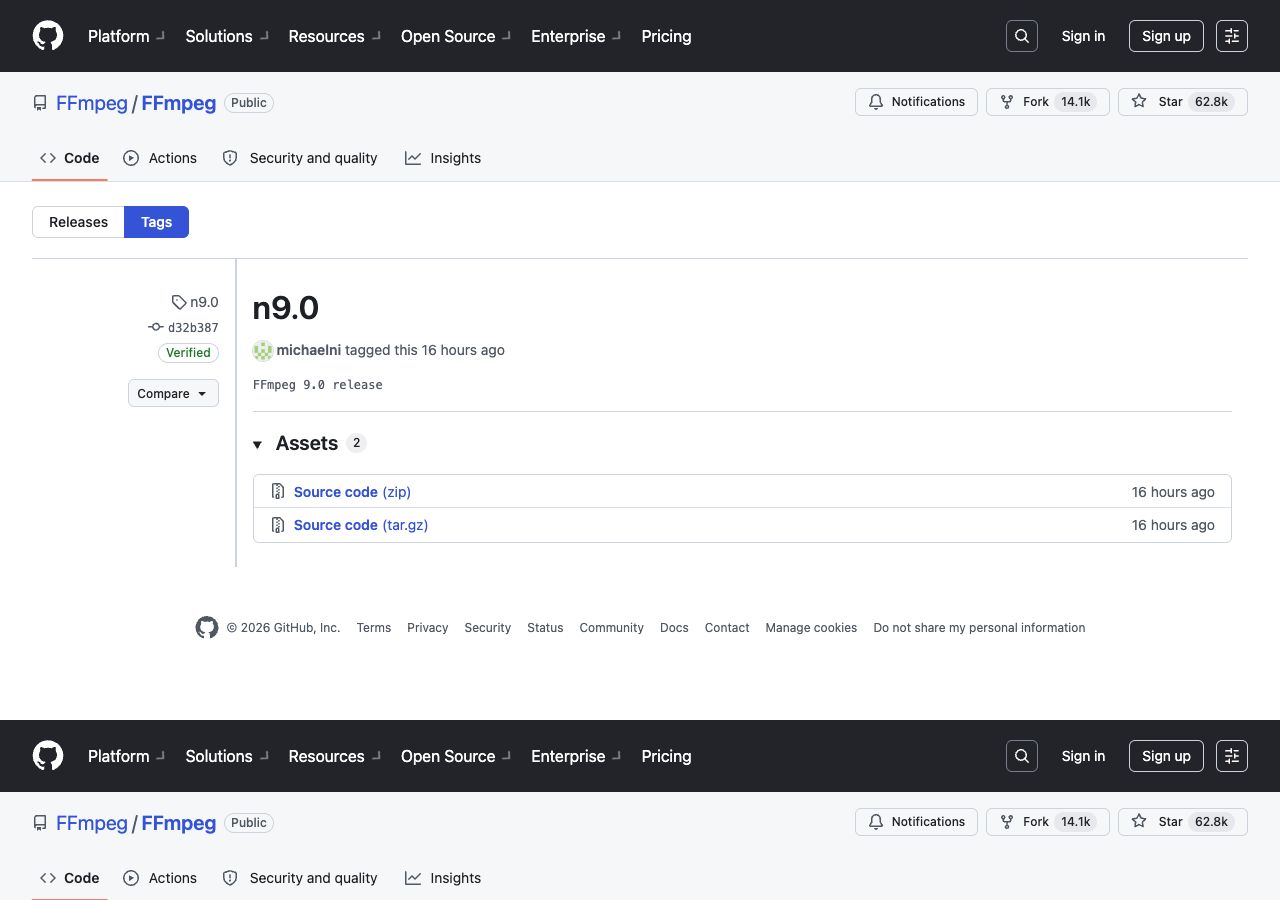The width and height of the screenshot is (1280, 900).
Task: Click the Contact footer link
Action: point(727,628)
